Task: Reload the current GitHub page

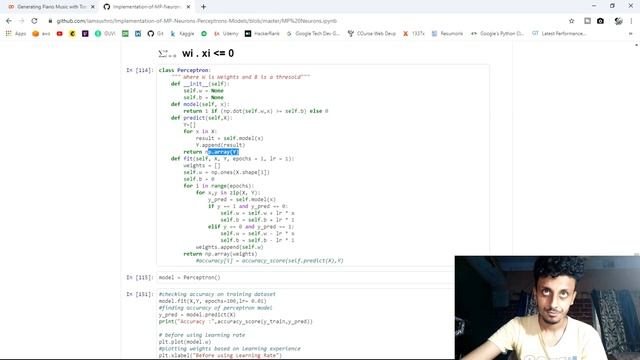Action: pyautogui.click(x=34, y=21)
